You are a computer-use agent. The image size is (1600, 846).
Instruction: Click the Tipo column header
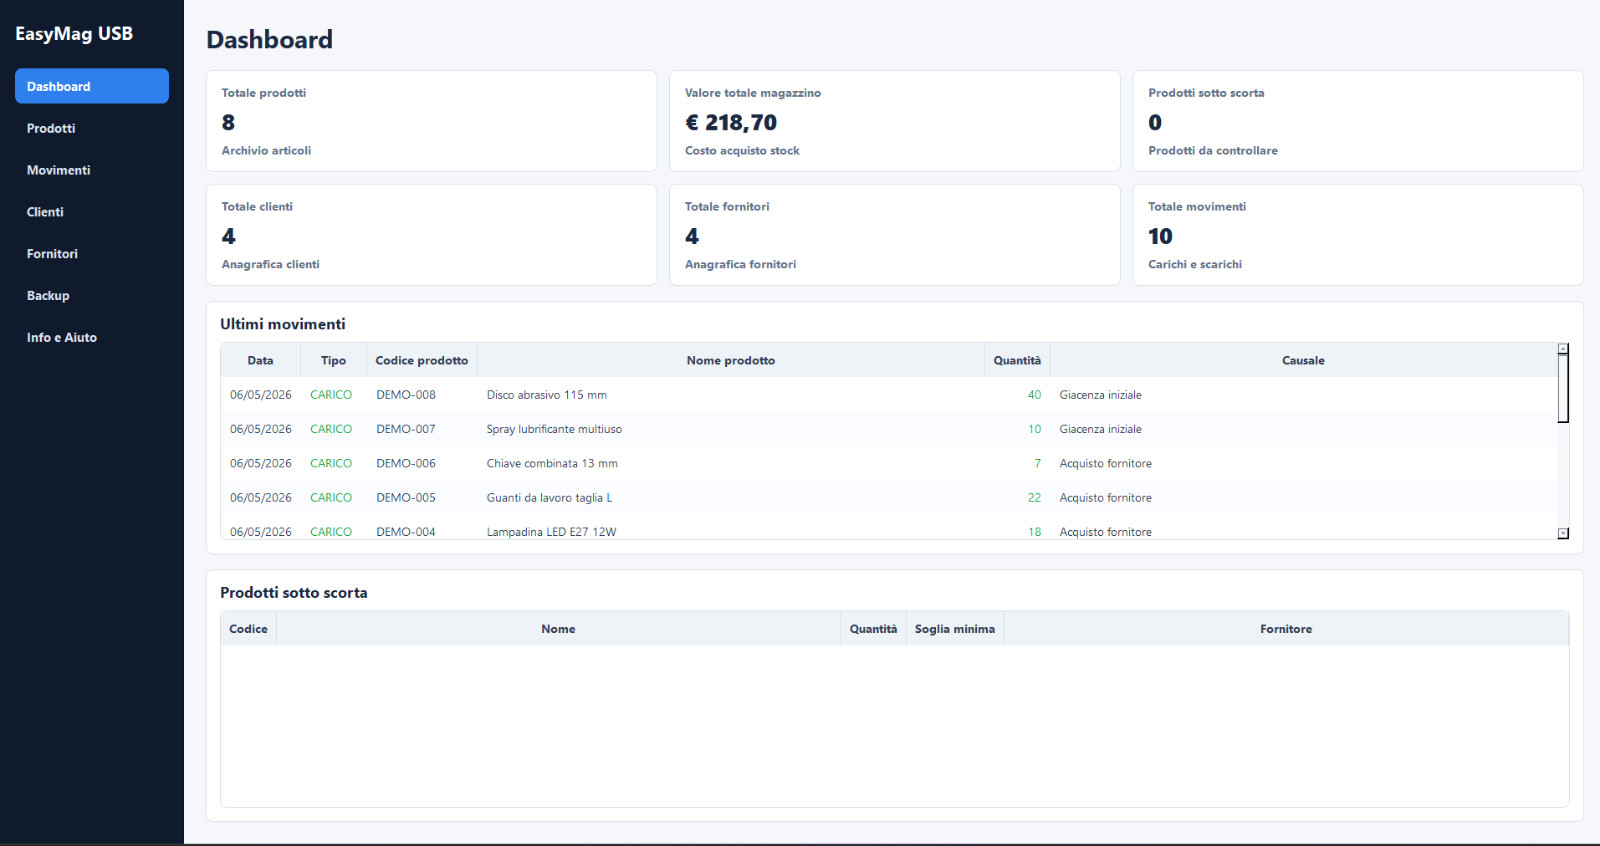point(333,360)
